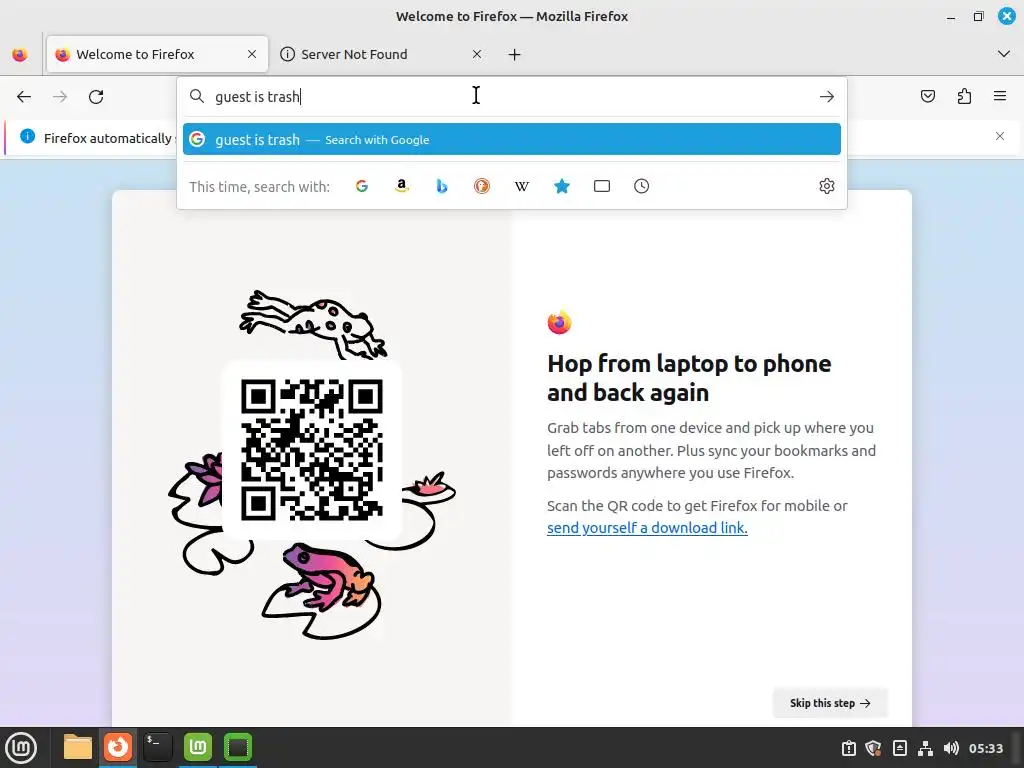Switch to the Server Not Found tab

(381, 54)
